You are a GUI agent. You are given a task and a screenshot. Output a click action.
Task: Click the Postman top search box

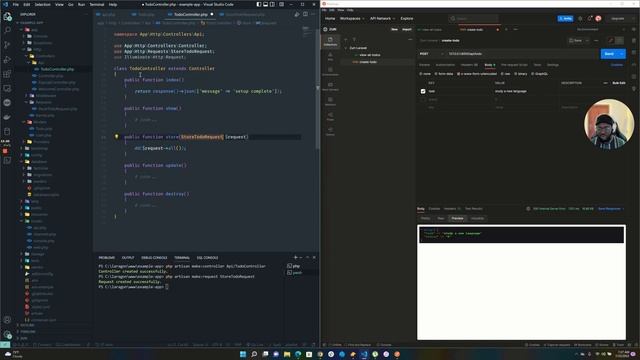point(473,18)
